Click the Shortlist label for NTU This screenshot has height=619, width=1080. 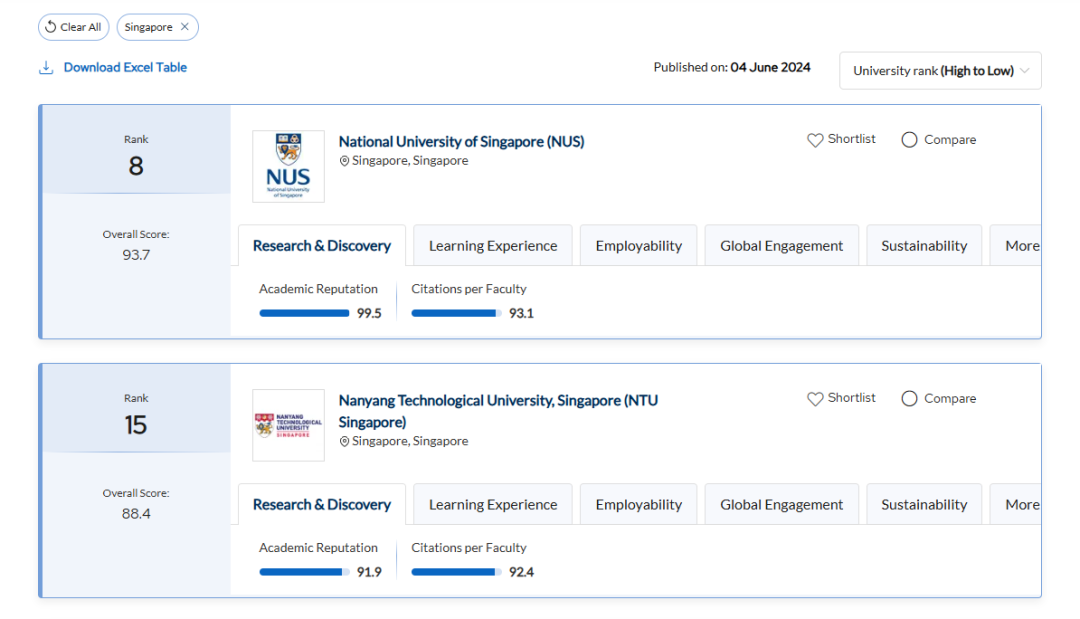pos(851,398)
